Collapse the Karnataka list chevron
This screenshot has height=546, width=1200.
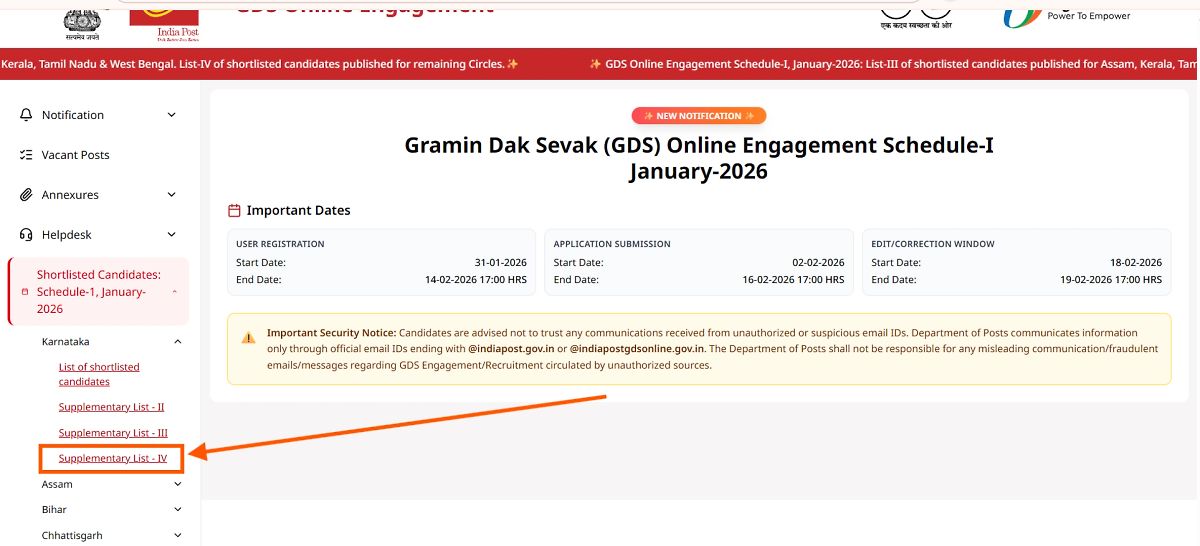[178, 342]
